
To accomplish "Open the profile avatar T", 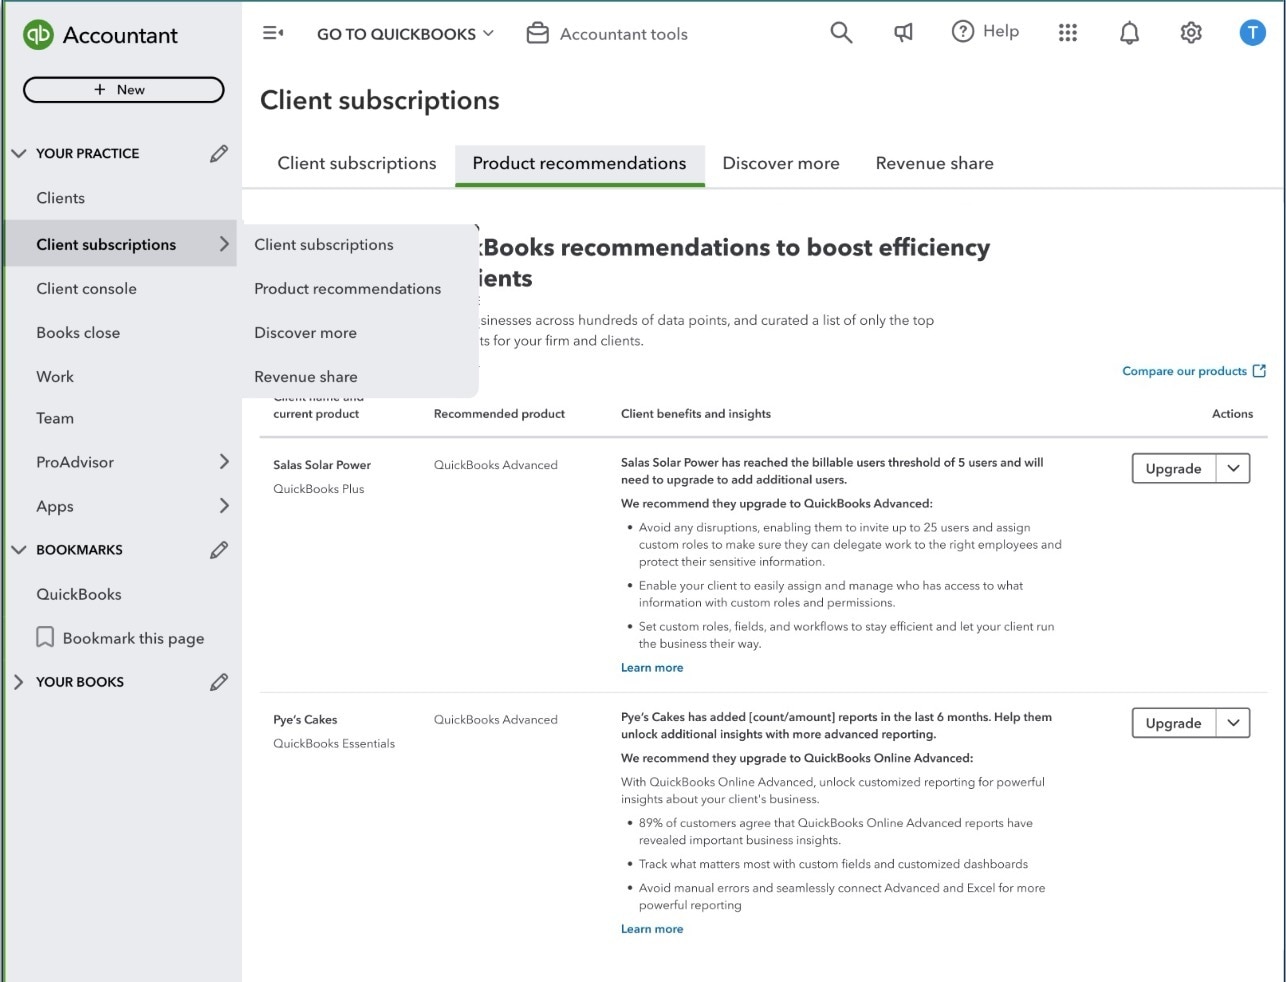I will 1253,33.
